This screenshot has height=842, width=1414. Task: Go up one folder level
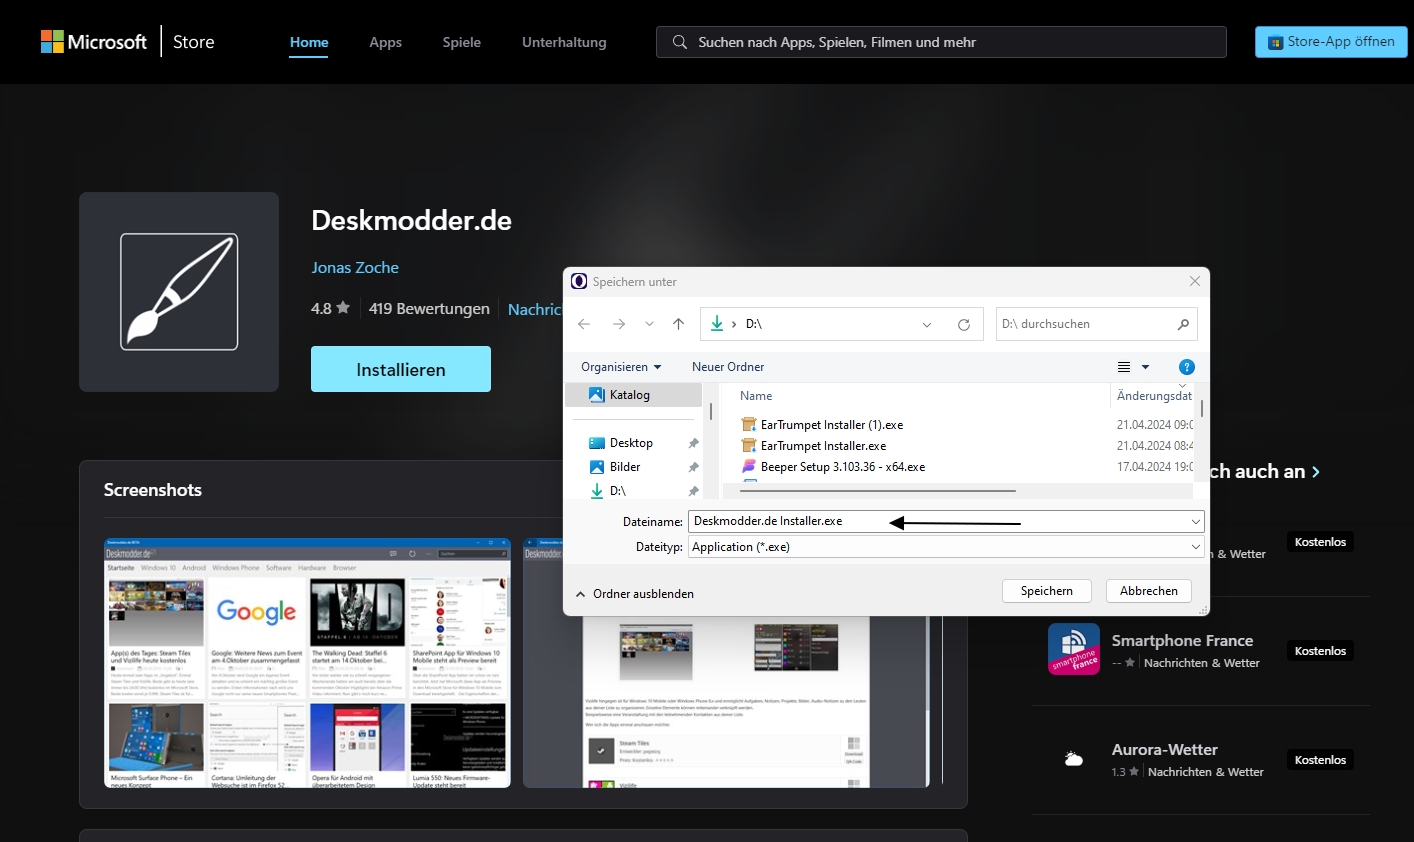679,324
